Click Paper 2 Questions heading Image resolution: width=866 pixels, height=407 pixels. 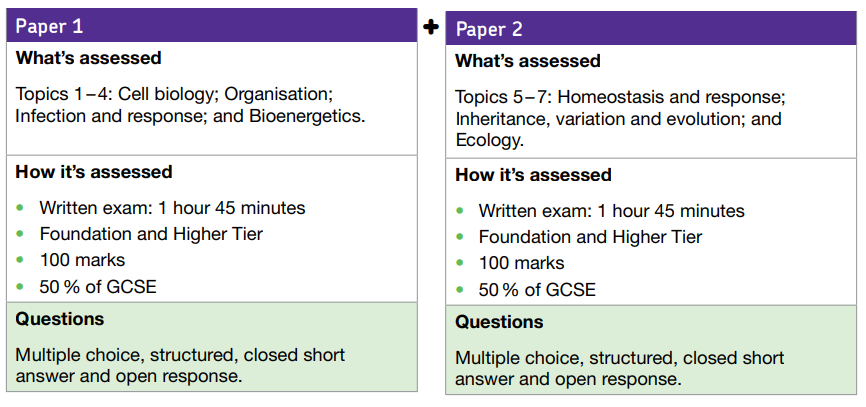tap(499, 322)
